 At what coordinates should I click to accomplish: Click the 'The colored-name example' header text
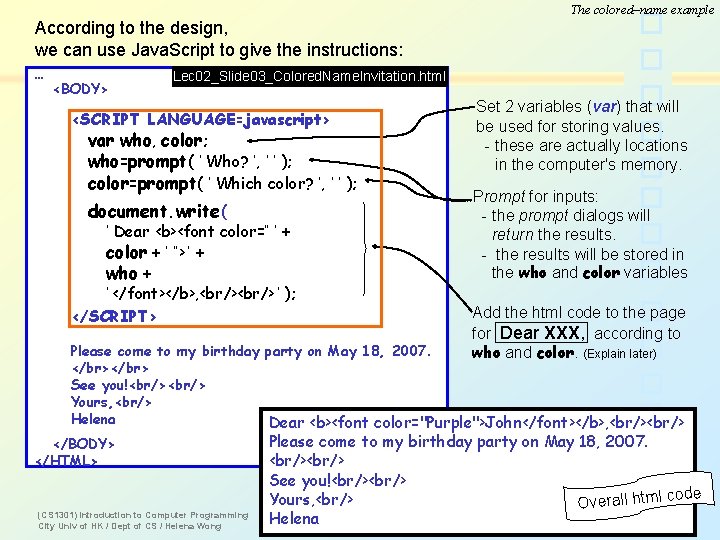coord(642,10)
